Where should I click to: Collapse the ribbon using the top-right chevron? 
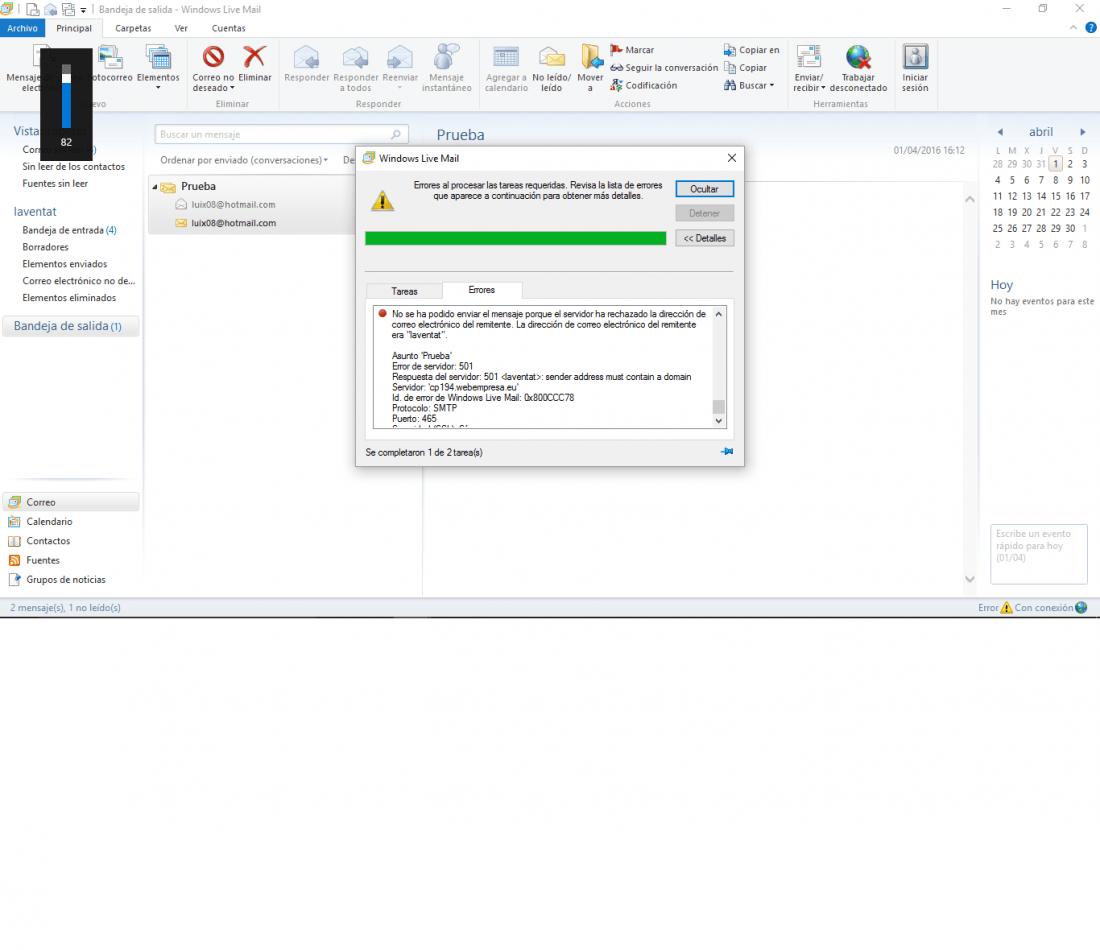pyautogui.click(x=1073, y=28)
